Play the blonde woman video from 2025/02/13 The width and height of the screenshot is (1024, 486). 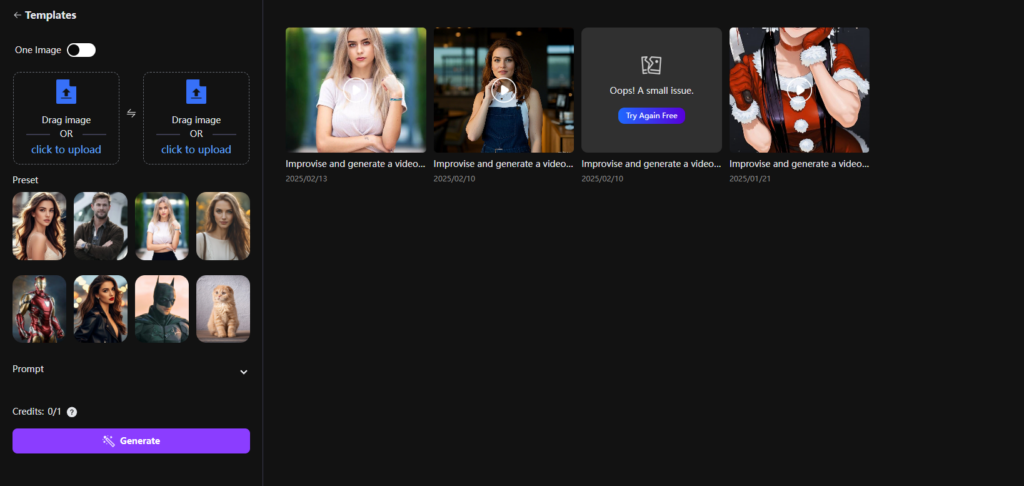[356, 90]
